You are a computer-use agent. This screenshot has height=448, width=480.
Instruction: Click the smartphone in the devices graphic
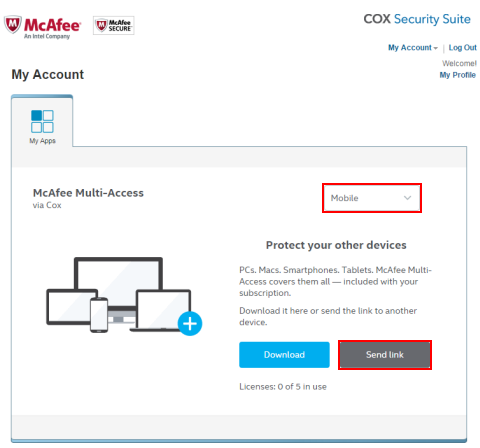(99, 315)
